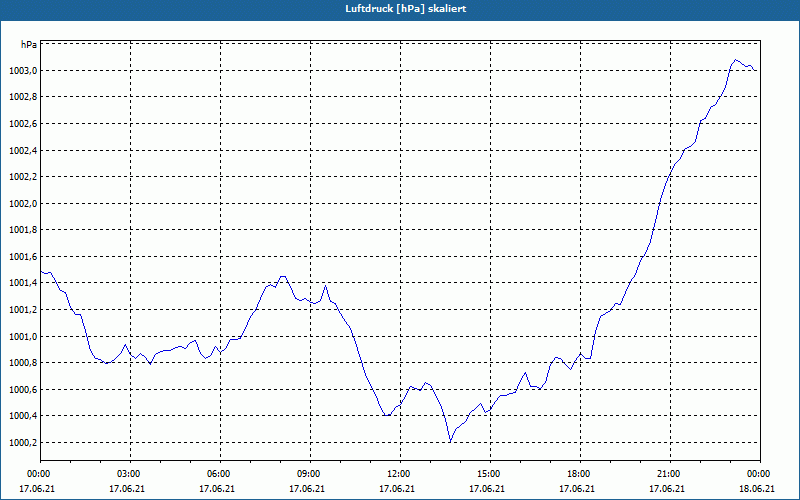Pick the 21:00 time label
This screenshot has height=500, width=800.
[670, 474]
